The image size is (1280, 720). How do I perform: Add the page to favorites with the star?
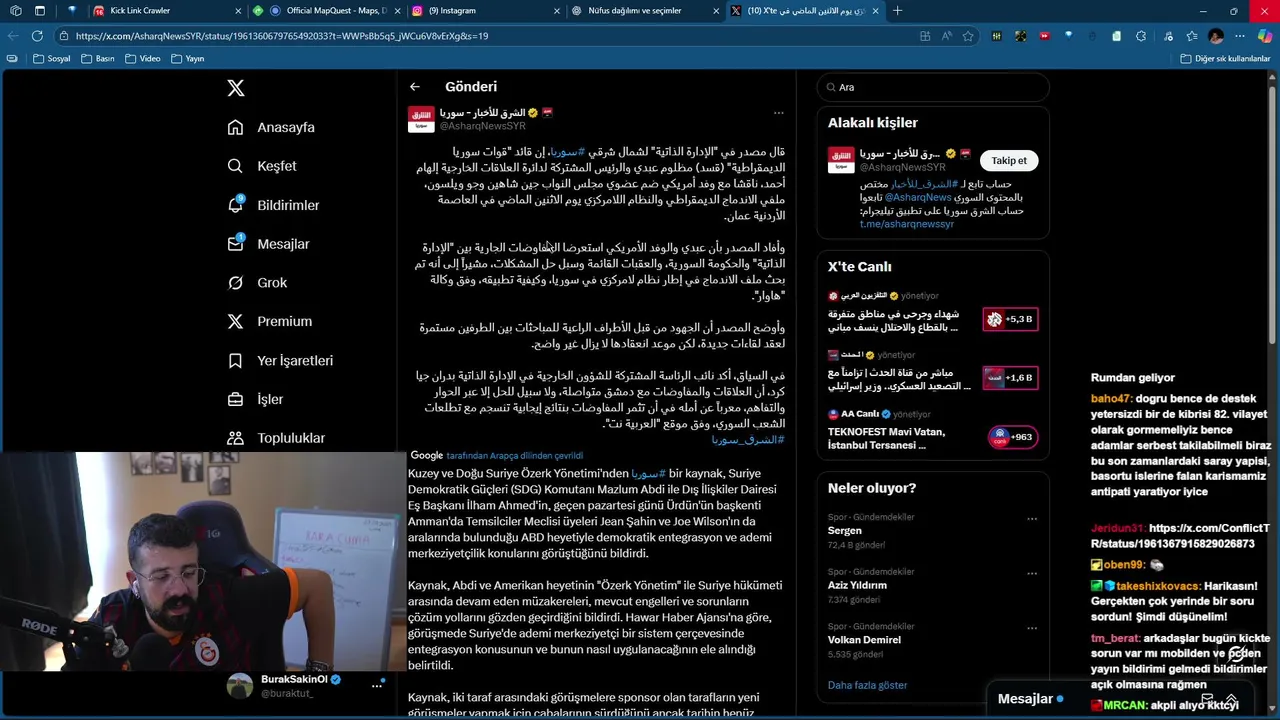968,36
